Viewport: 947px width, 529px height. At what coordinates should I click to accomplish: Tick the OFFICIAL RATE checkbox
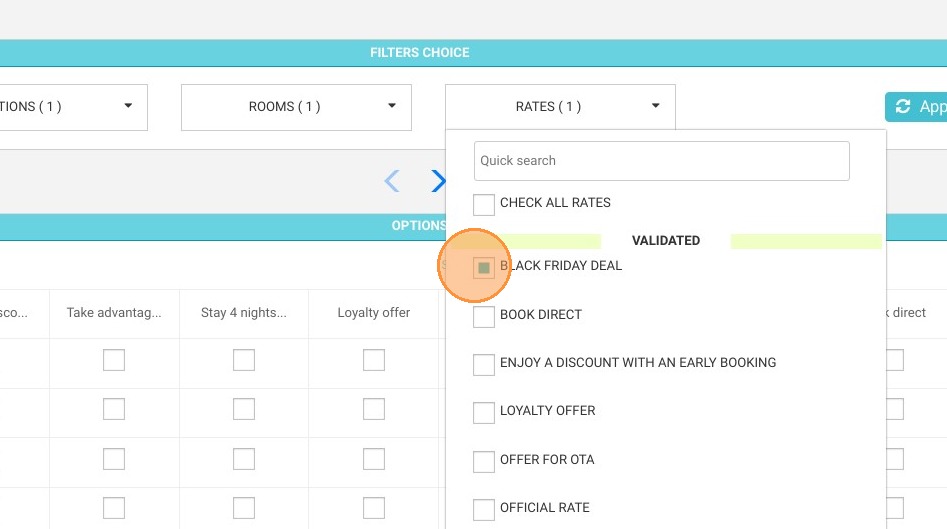click(x=484, y=510)
